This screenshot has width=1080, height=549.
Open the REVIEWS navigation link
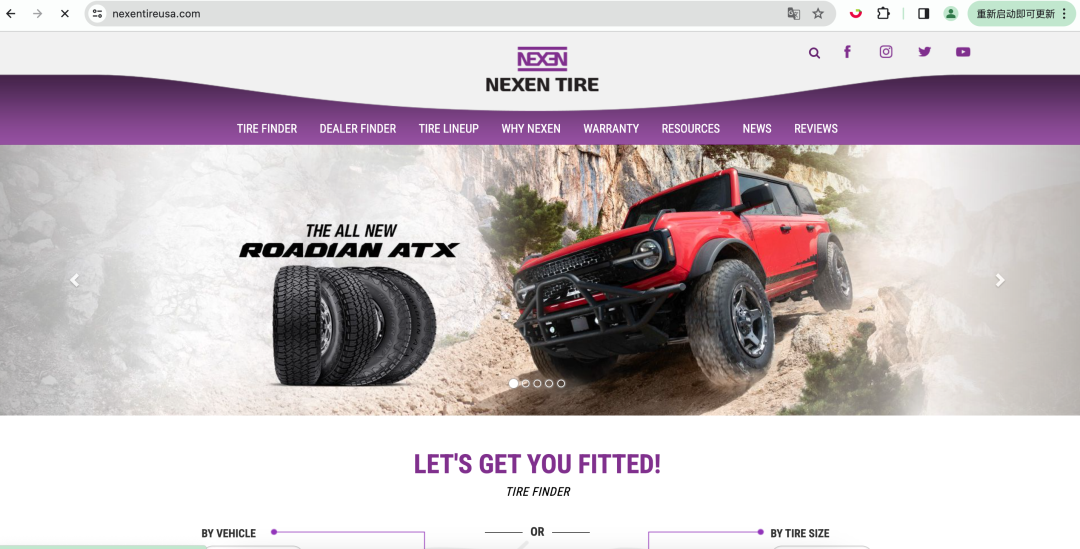(816, 129)
